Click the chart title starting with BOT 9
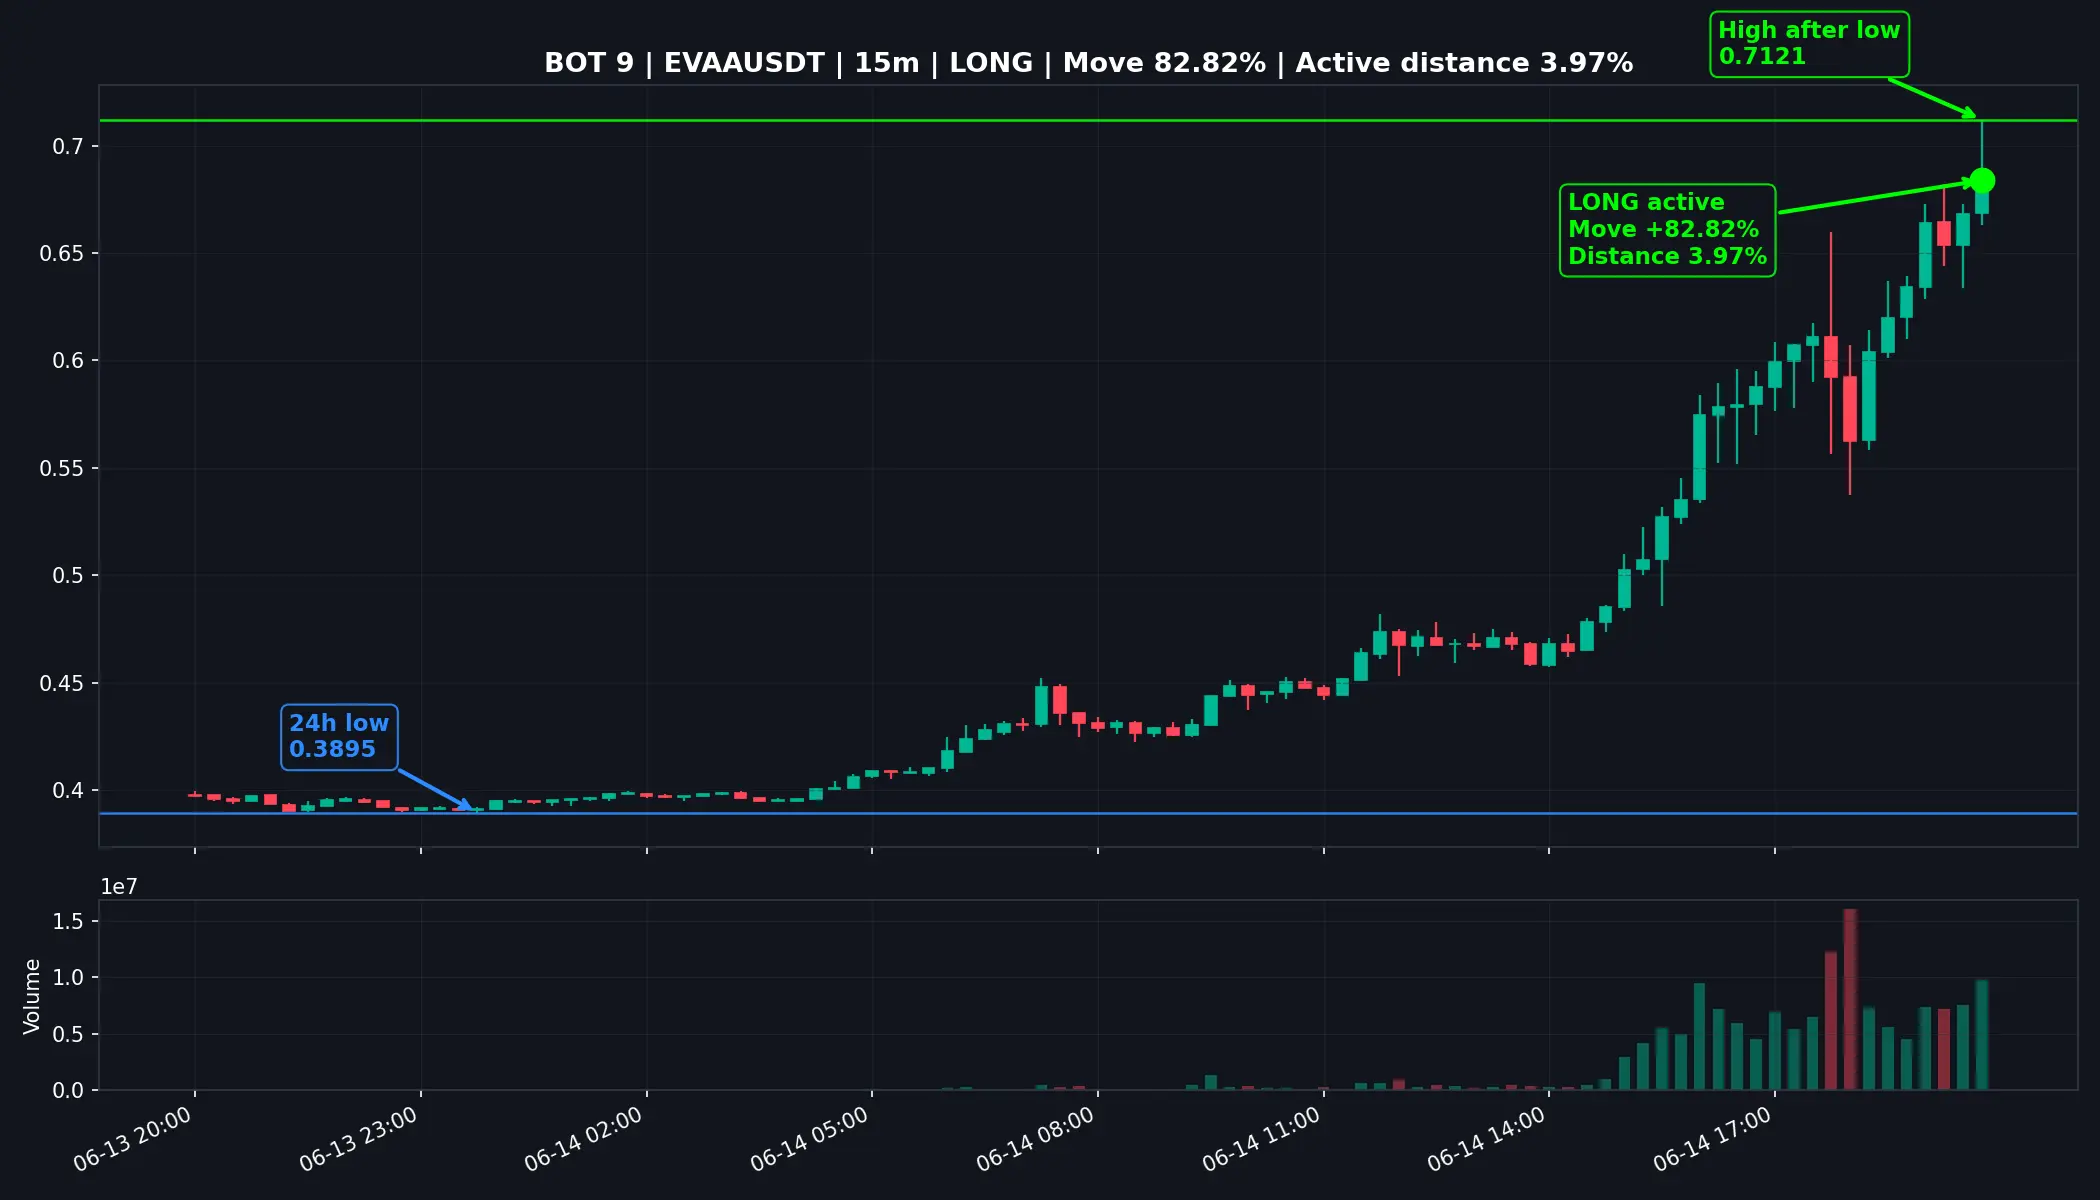 pyautogui.click(x=1088, y=63)
